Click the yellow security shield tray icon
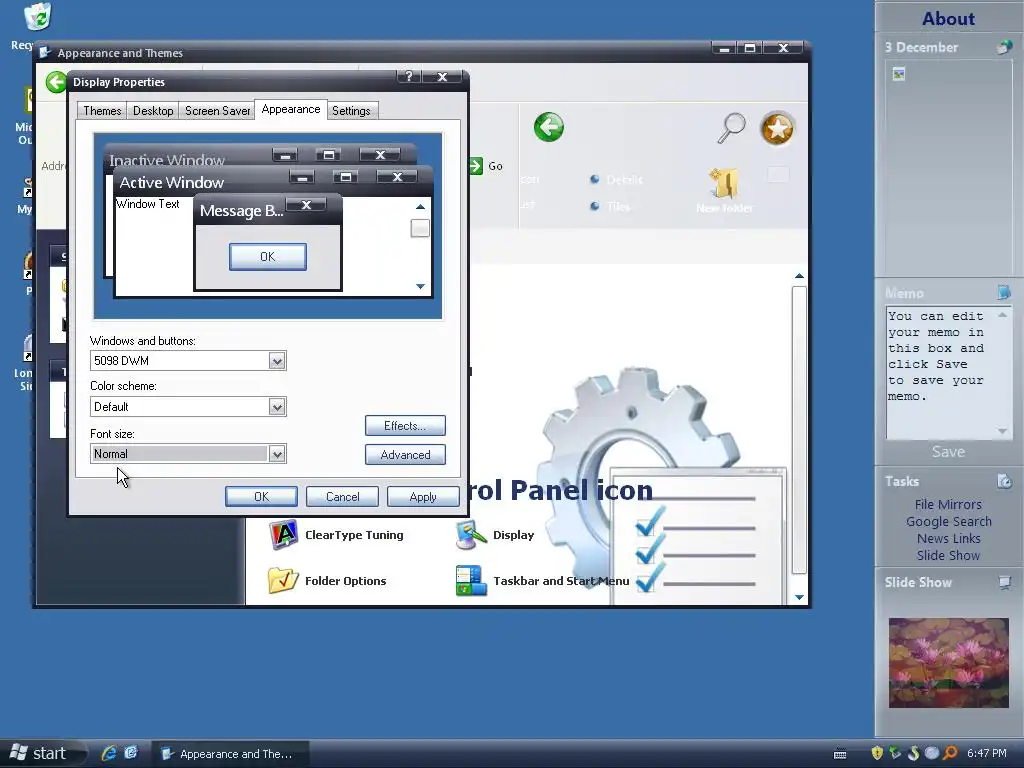The width and height of the screenshot is (1024, 768). click(877, 753)
